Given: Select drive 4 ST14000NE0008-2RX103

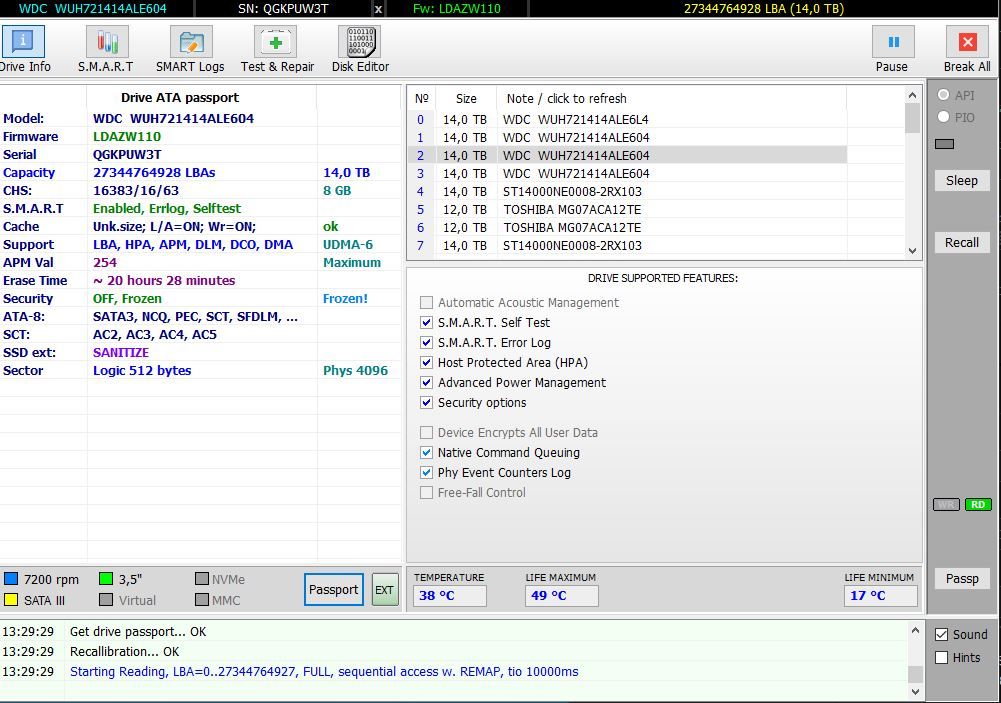Looking at the screenshot, I should (627, 192).
